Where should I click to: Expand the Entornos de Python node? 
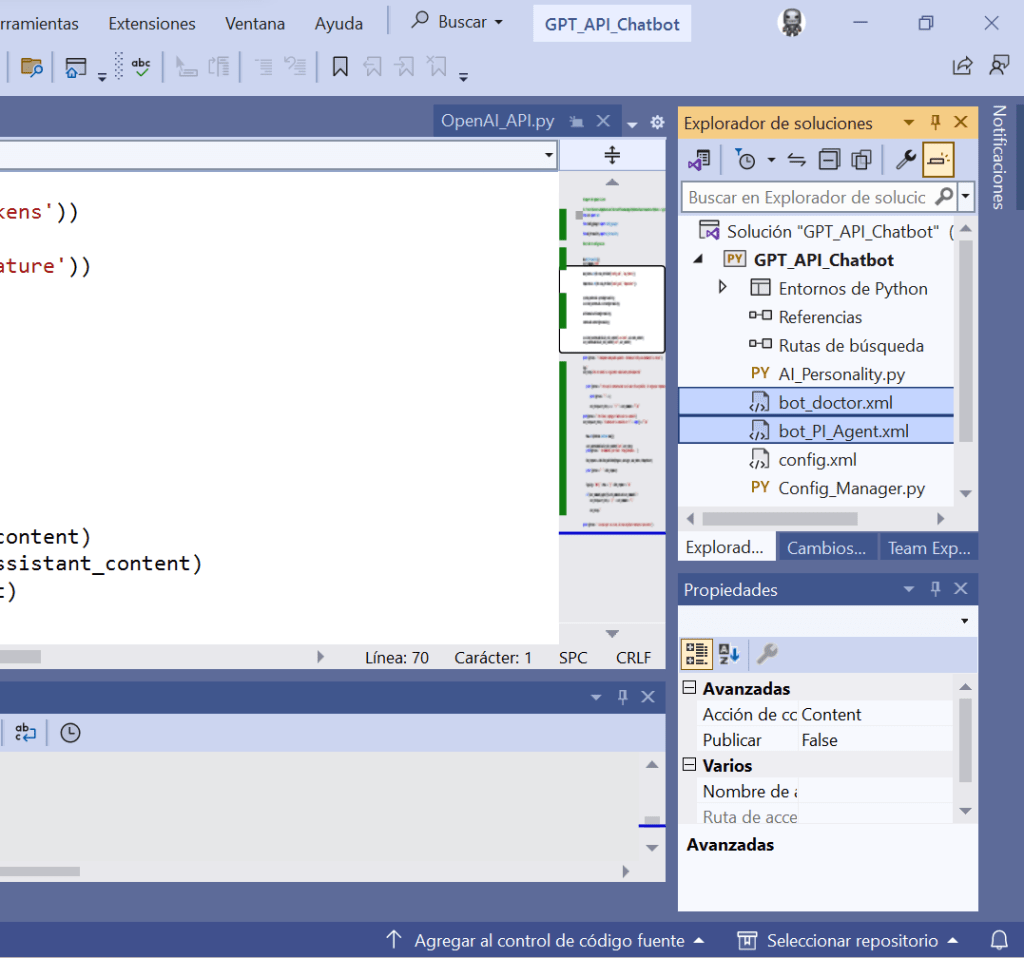723,288
